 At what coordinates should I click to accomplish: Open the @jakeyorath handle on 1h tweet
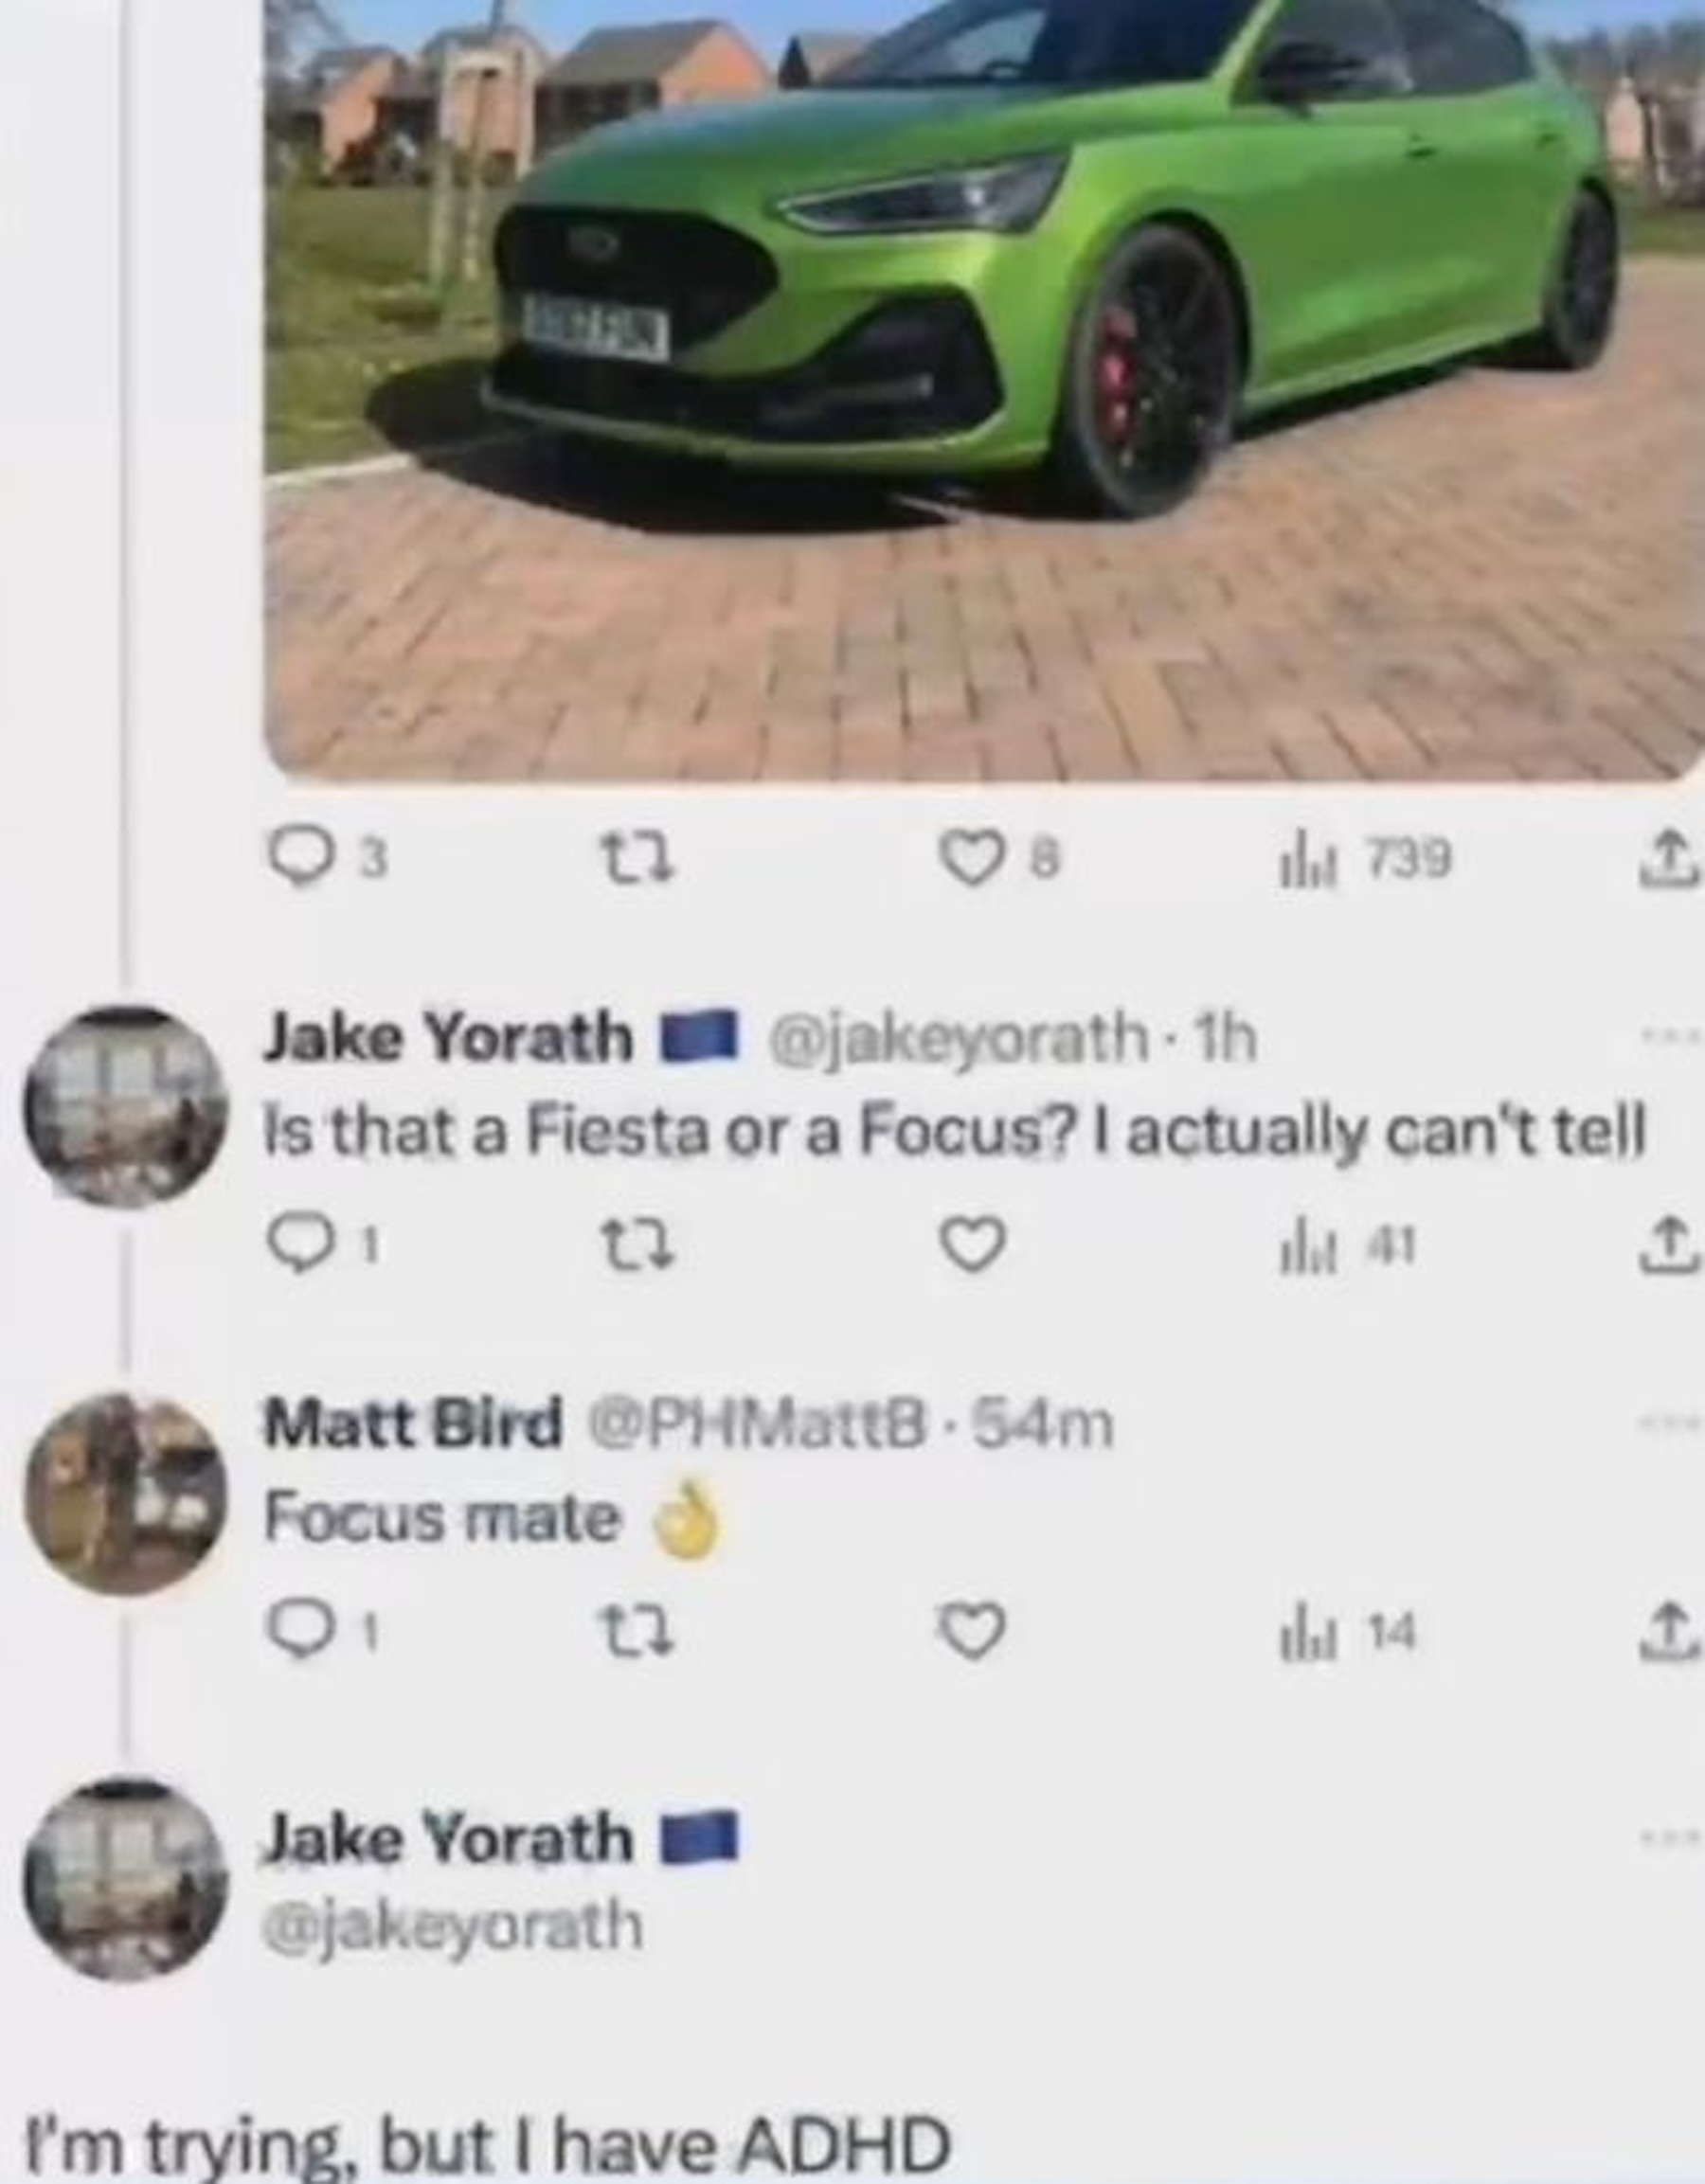pos(957,1040)
